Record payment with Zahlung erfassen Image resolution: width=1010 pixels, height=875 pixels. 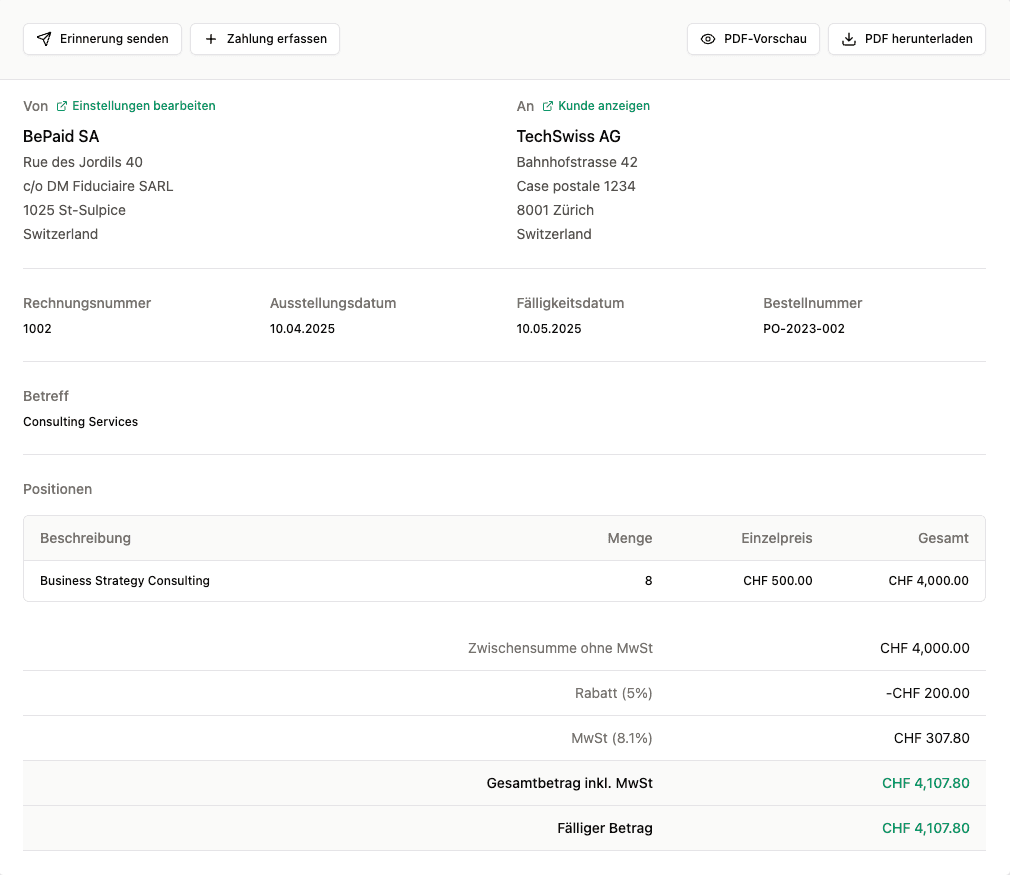pos(265,39)
